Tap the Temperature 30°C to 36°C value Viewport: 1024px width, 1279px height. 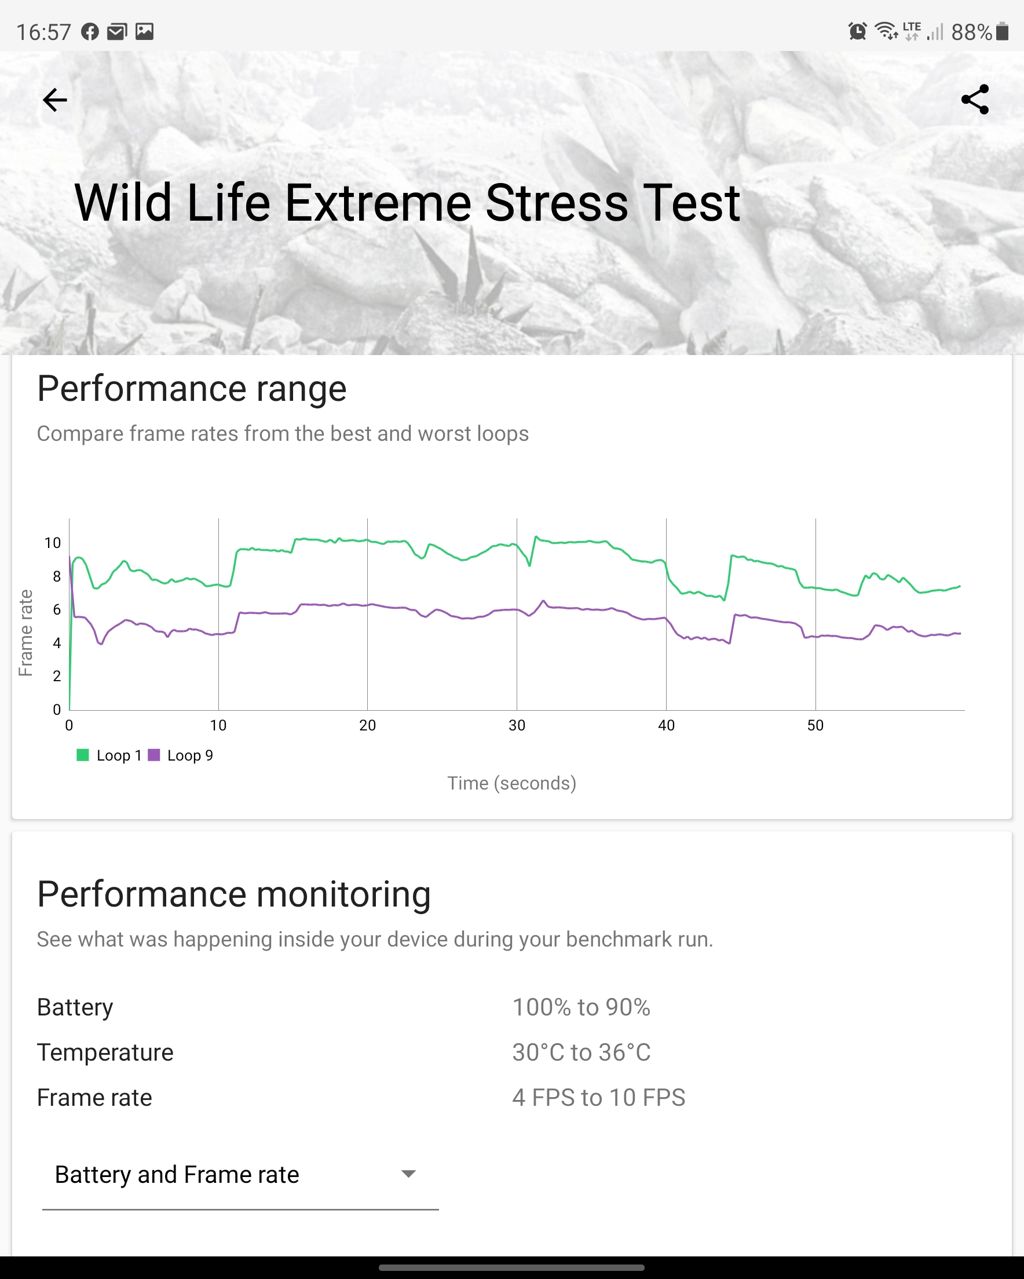tap(581, 1052)
